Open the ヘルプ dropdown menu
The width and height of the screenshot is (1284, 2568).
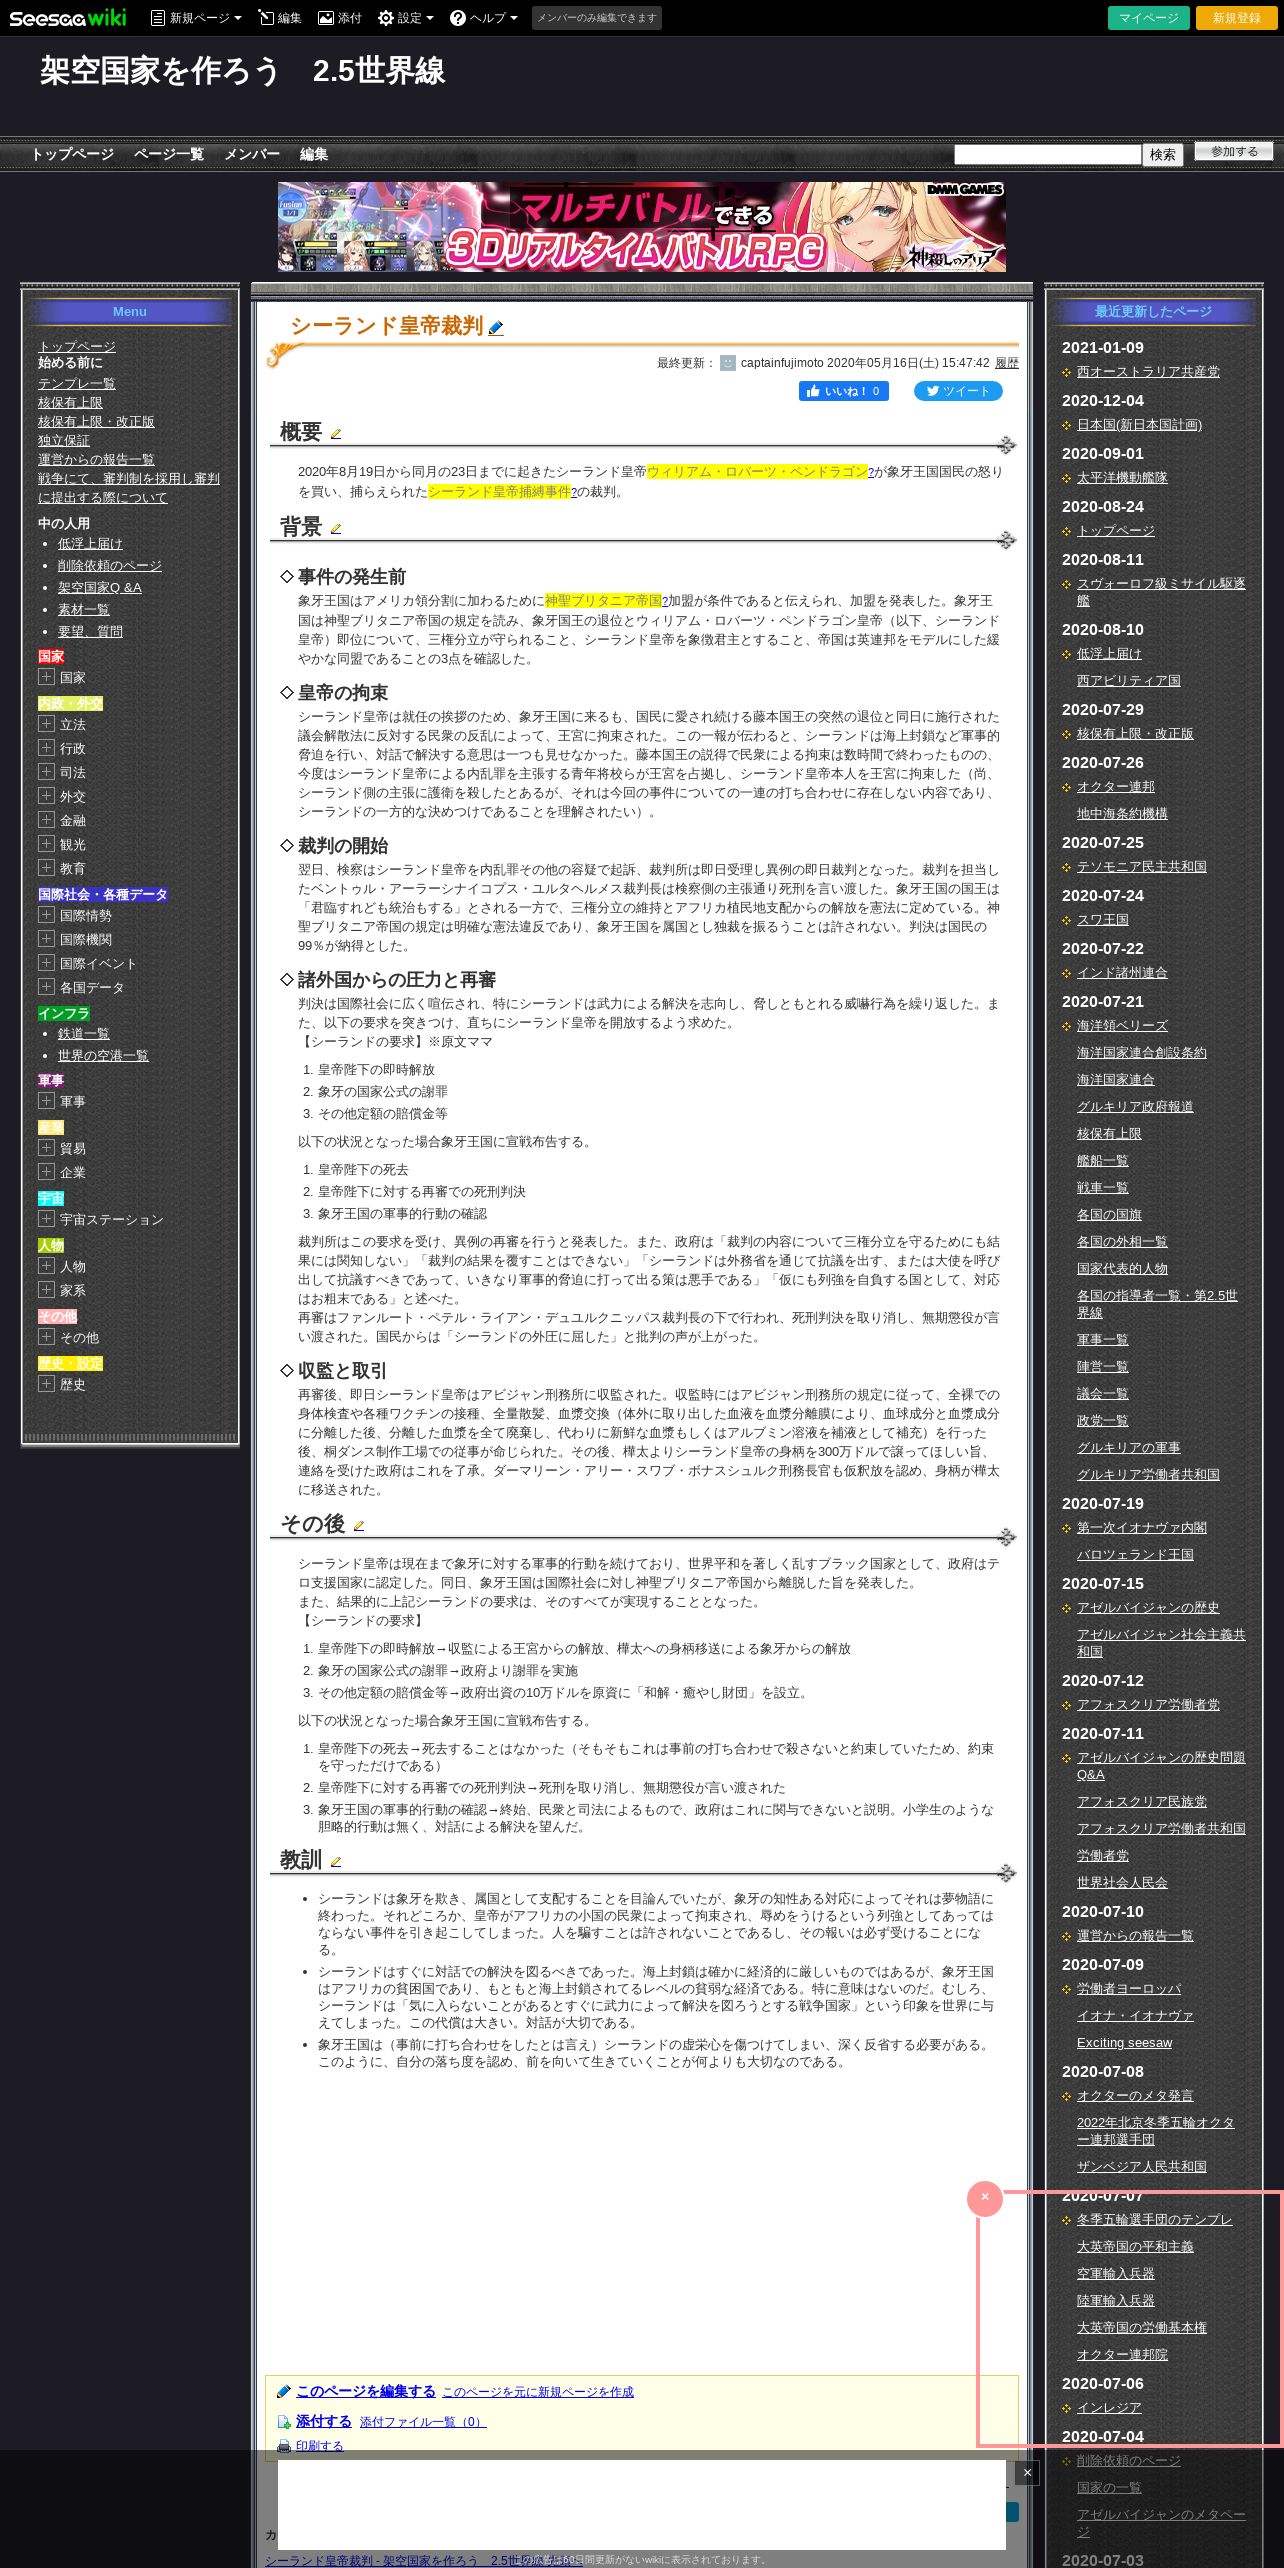[x=484, y=18]
